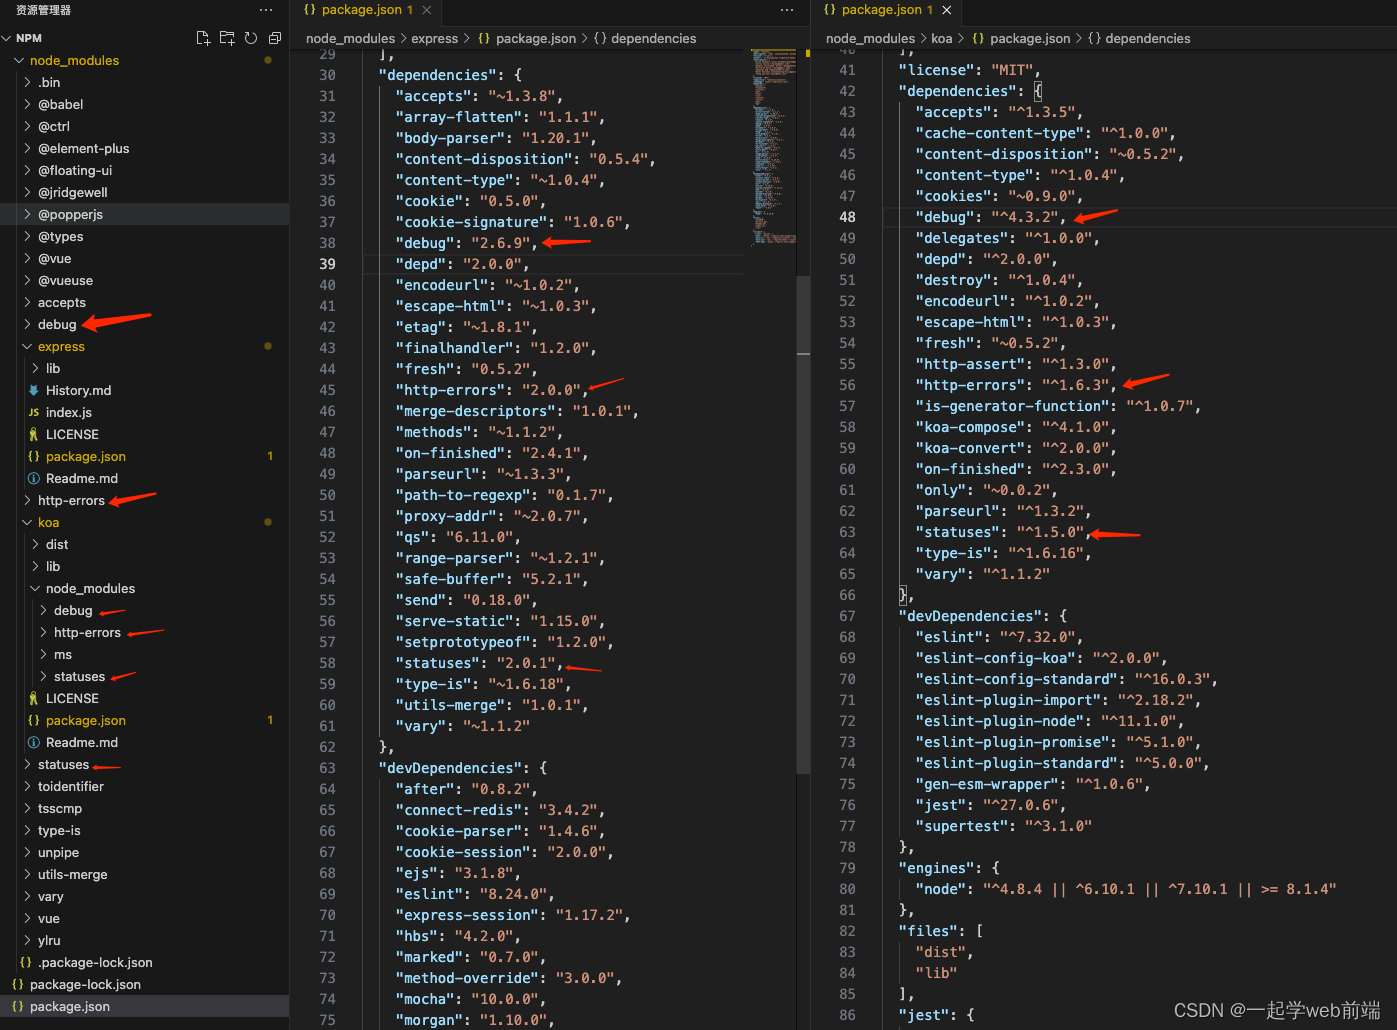
Task: Open more actions for the left editor group
Action: [787, 10]
